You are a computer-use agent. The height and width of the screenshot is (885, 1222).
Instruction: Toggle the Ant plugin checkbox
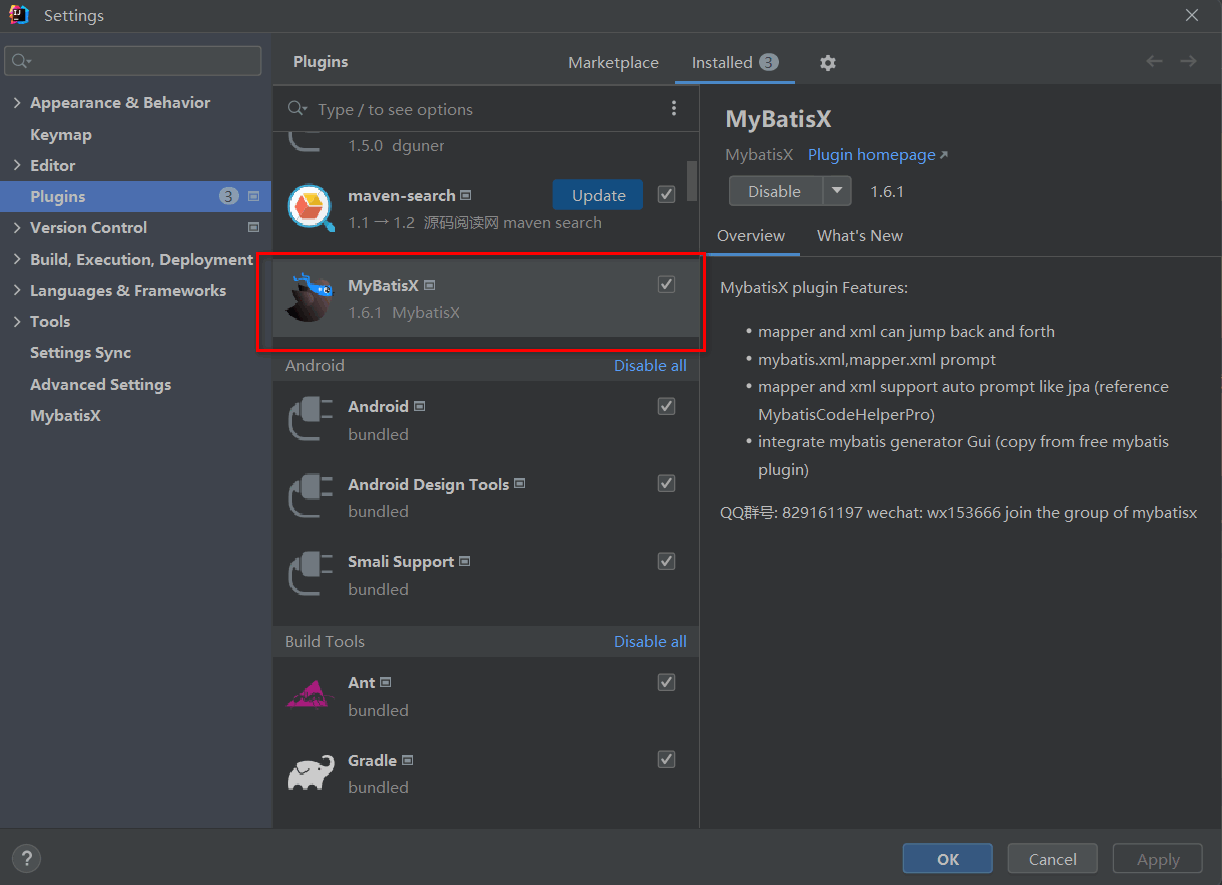pos(667,682)
